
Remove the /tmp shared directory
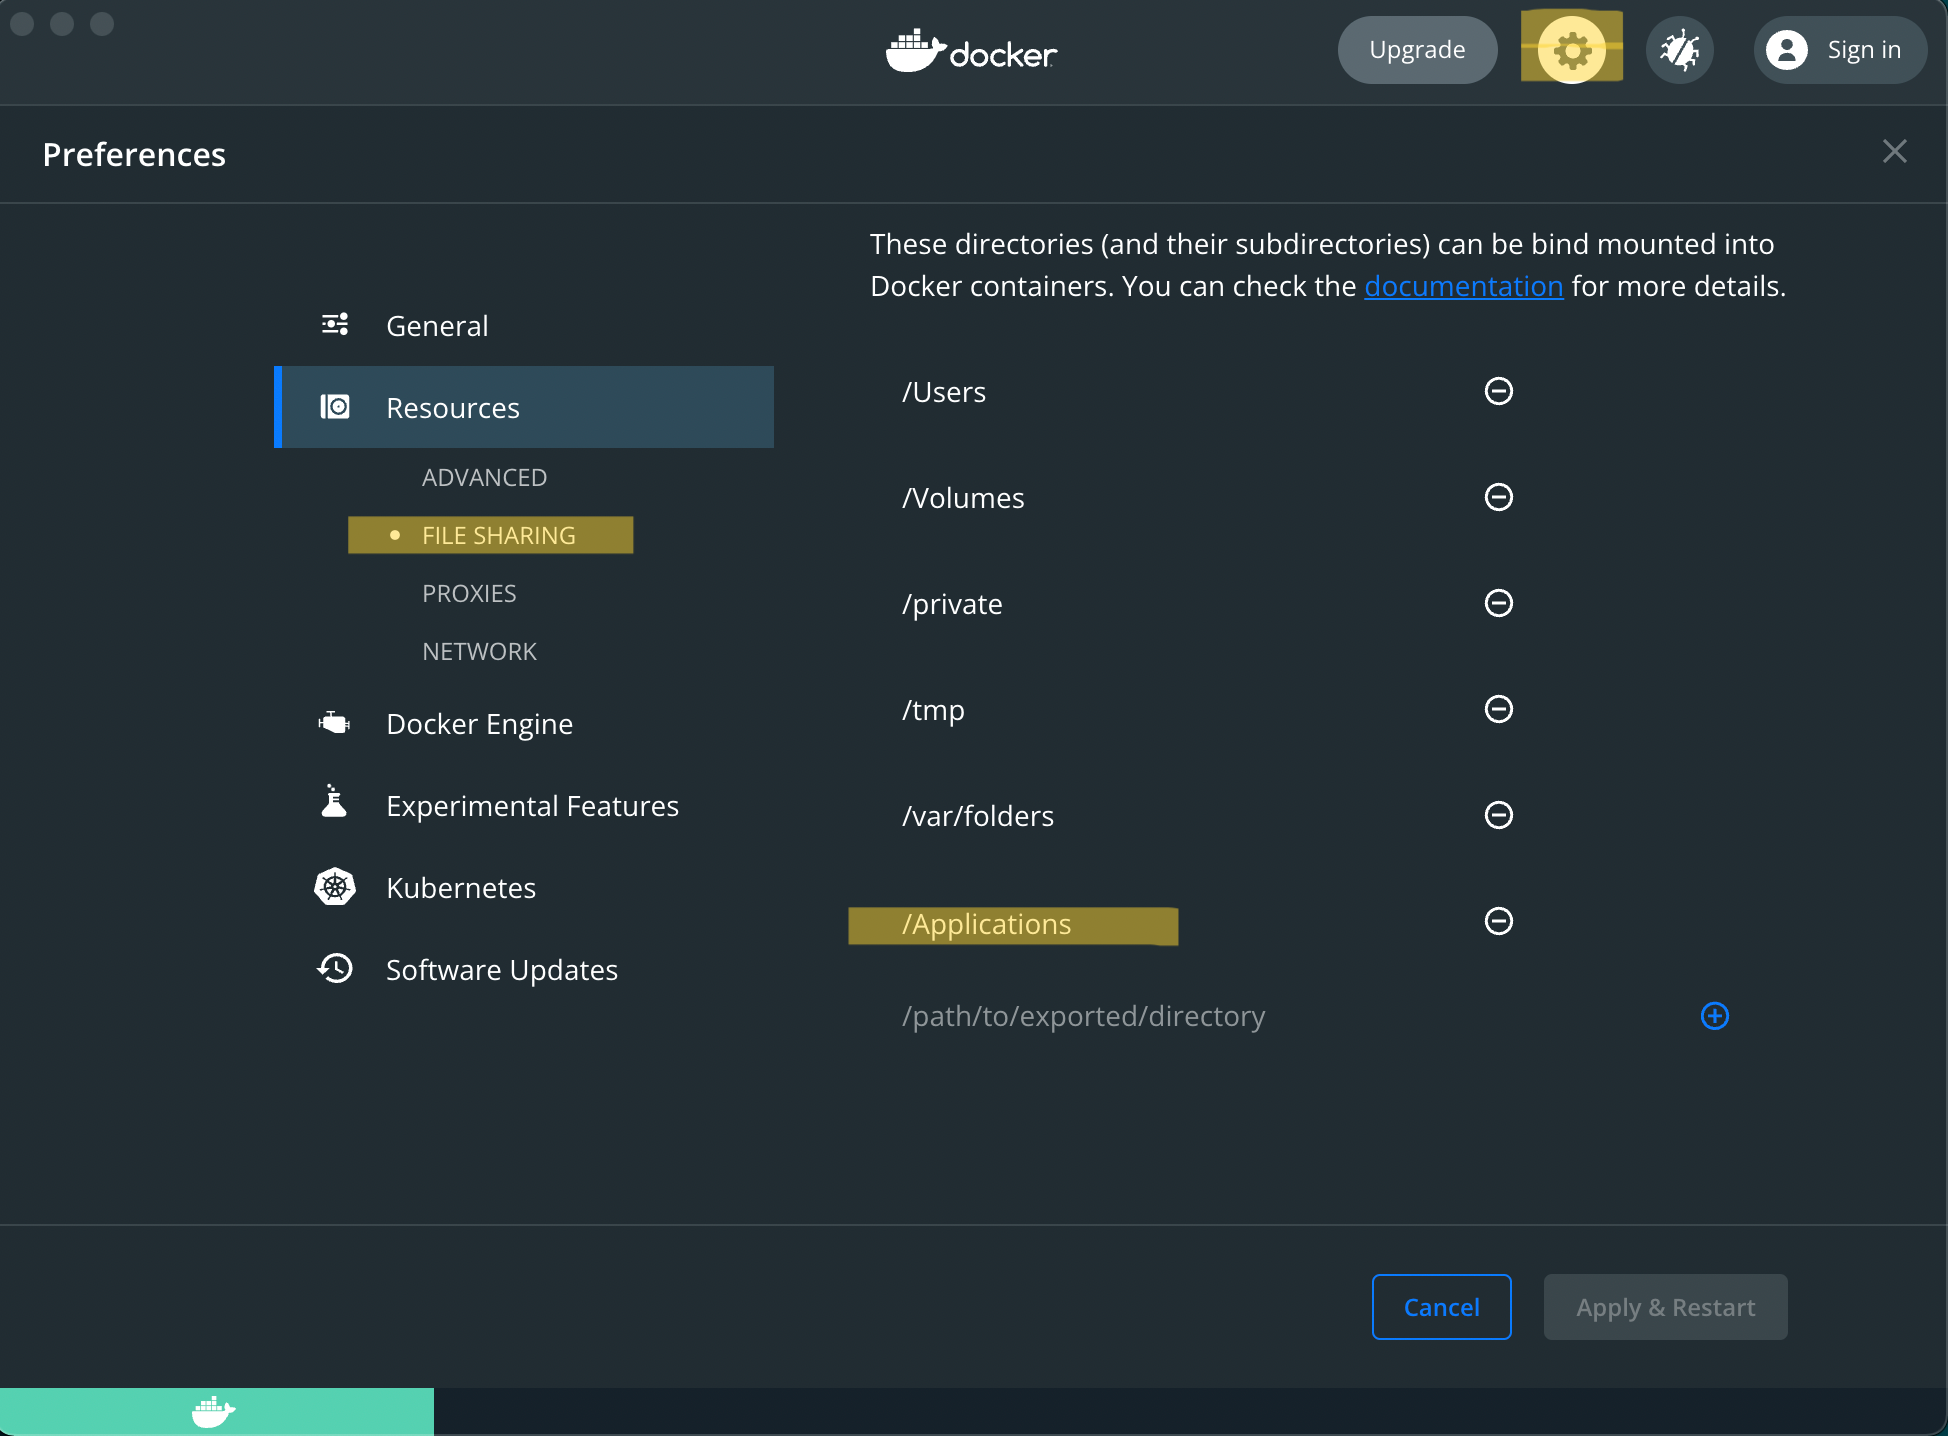pyautogui.click(x=1498, y=709)
